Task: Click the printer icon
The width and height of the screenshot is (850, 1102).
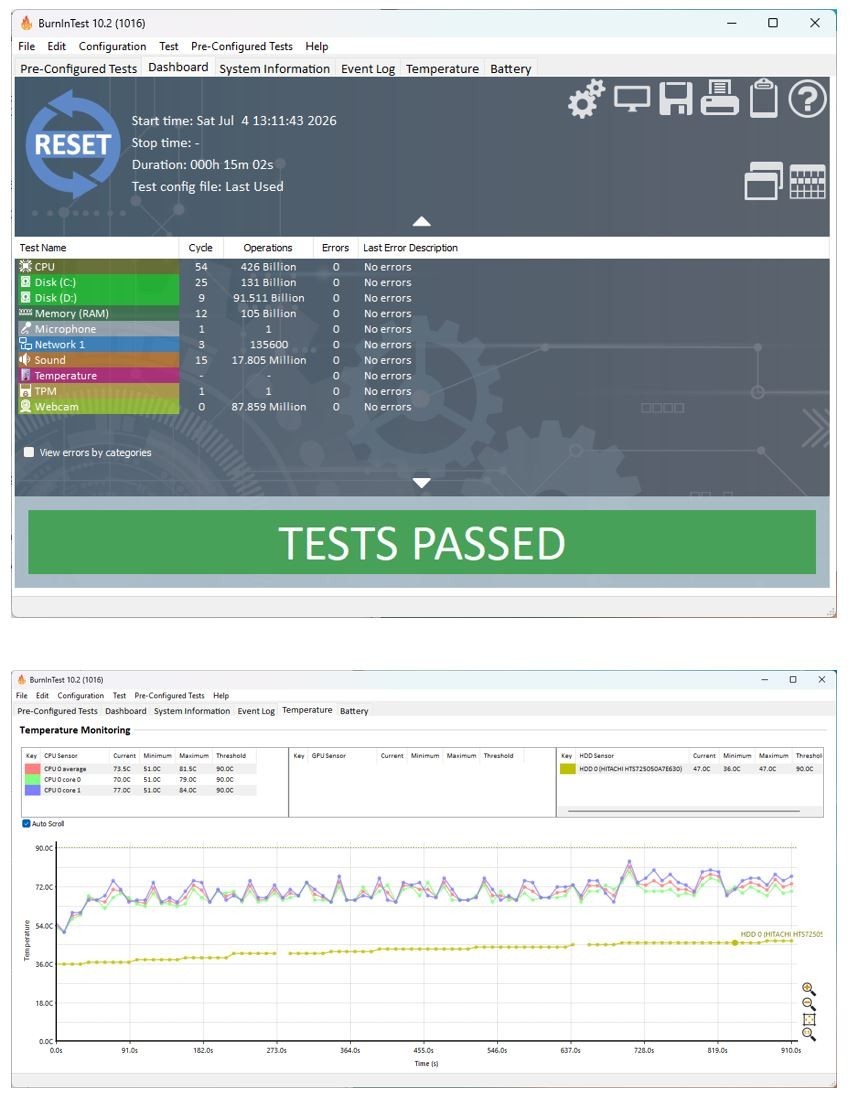Action: 719,98
